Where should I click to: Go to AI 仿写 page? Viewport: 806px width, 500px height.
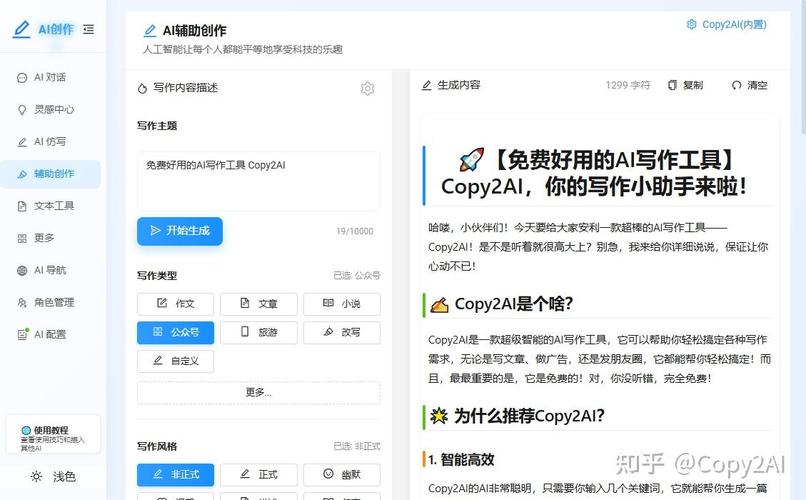click(50, 142)
